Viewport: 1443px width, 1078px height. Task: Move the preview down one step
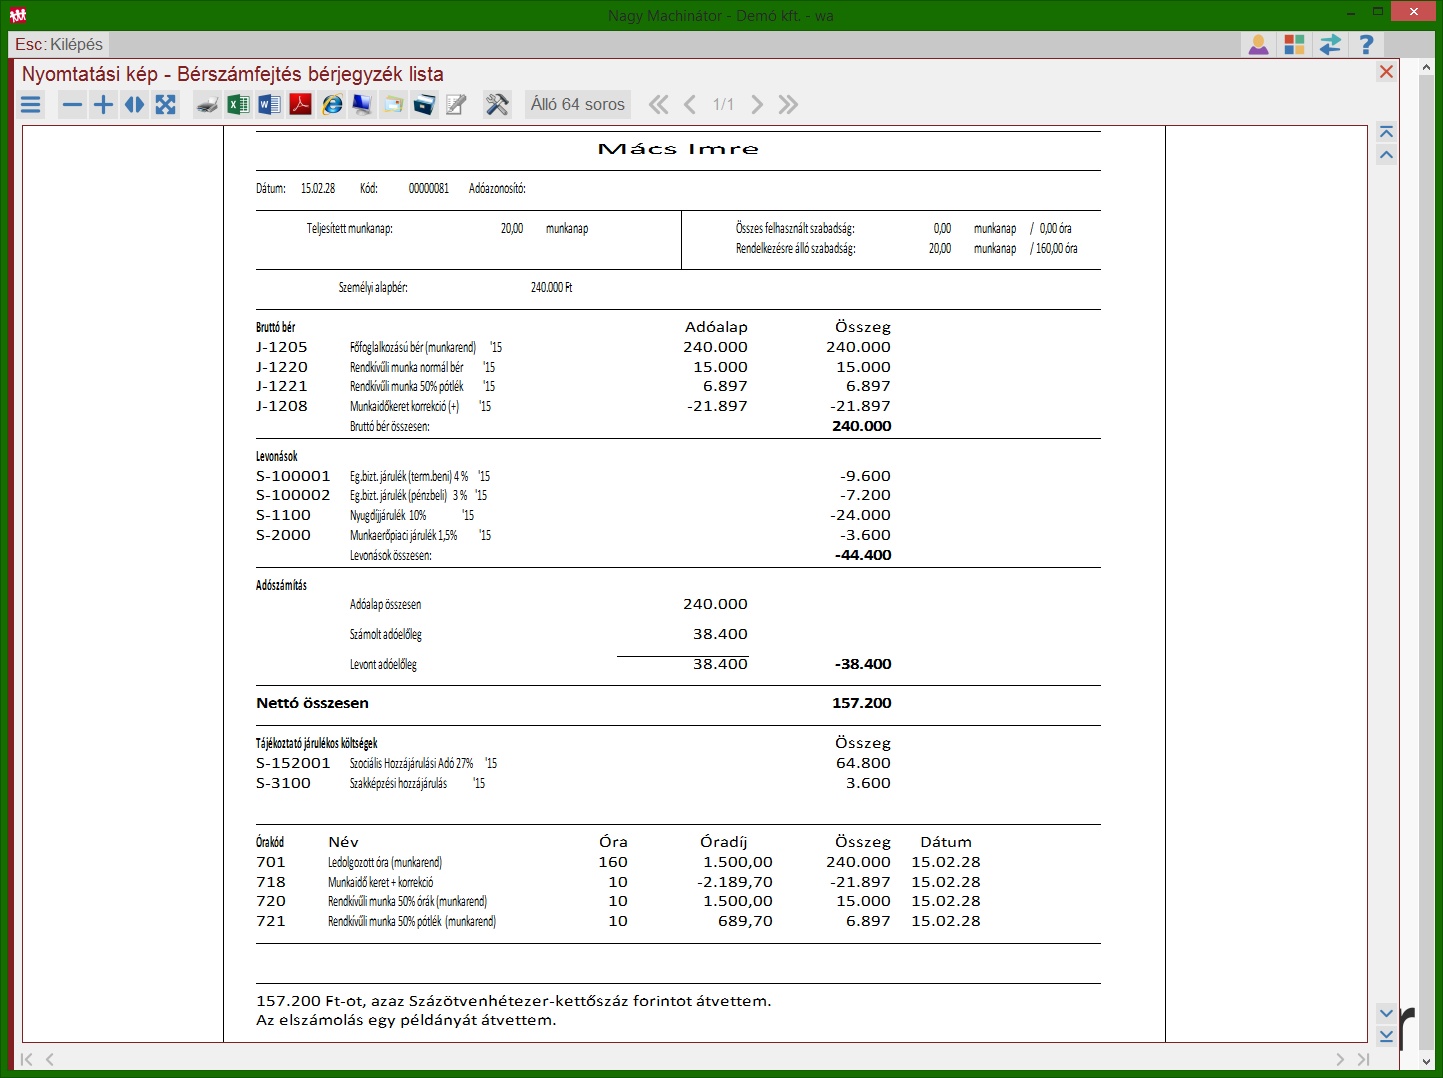click(1386, 1013)
